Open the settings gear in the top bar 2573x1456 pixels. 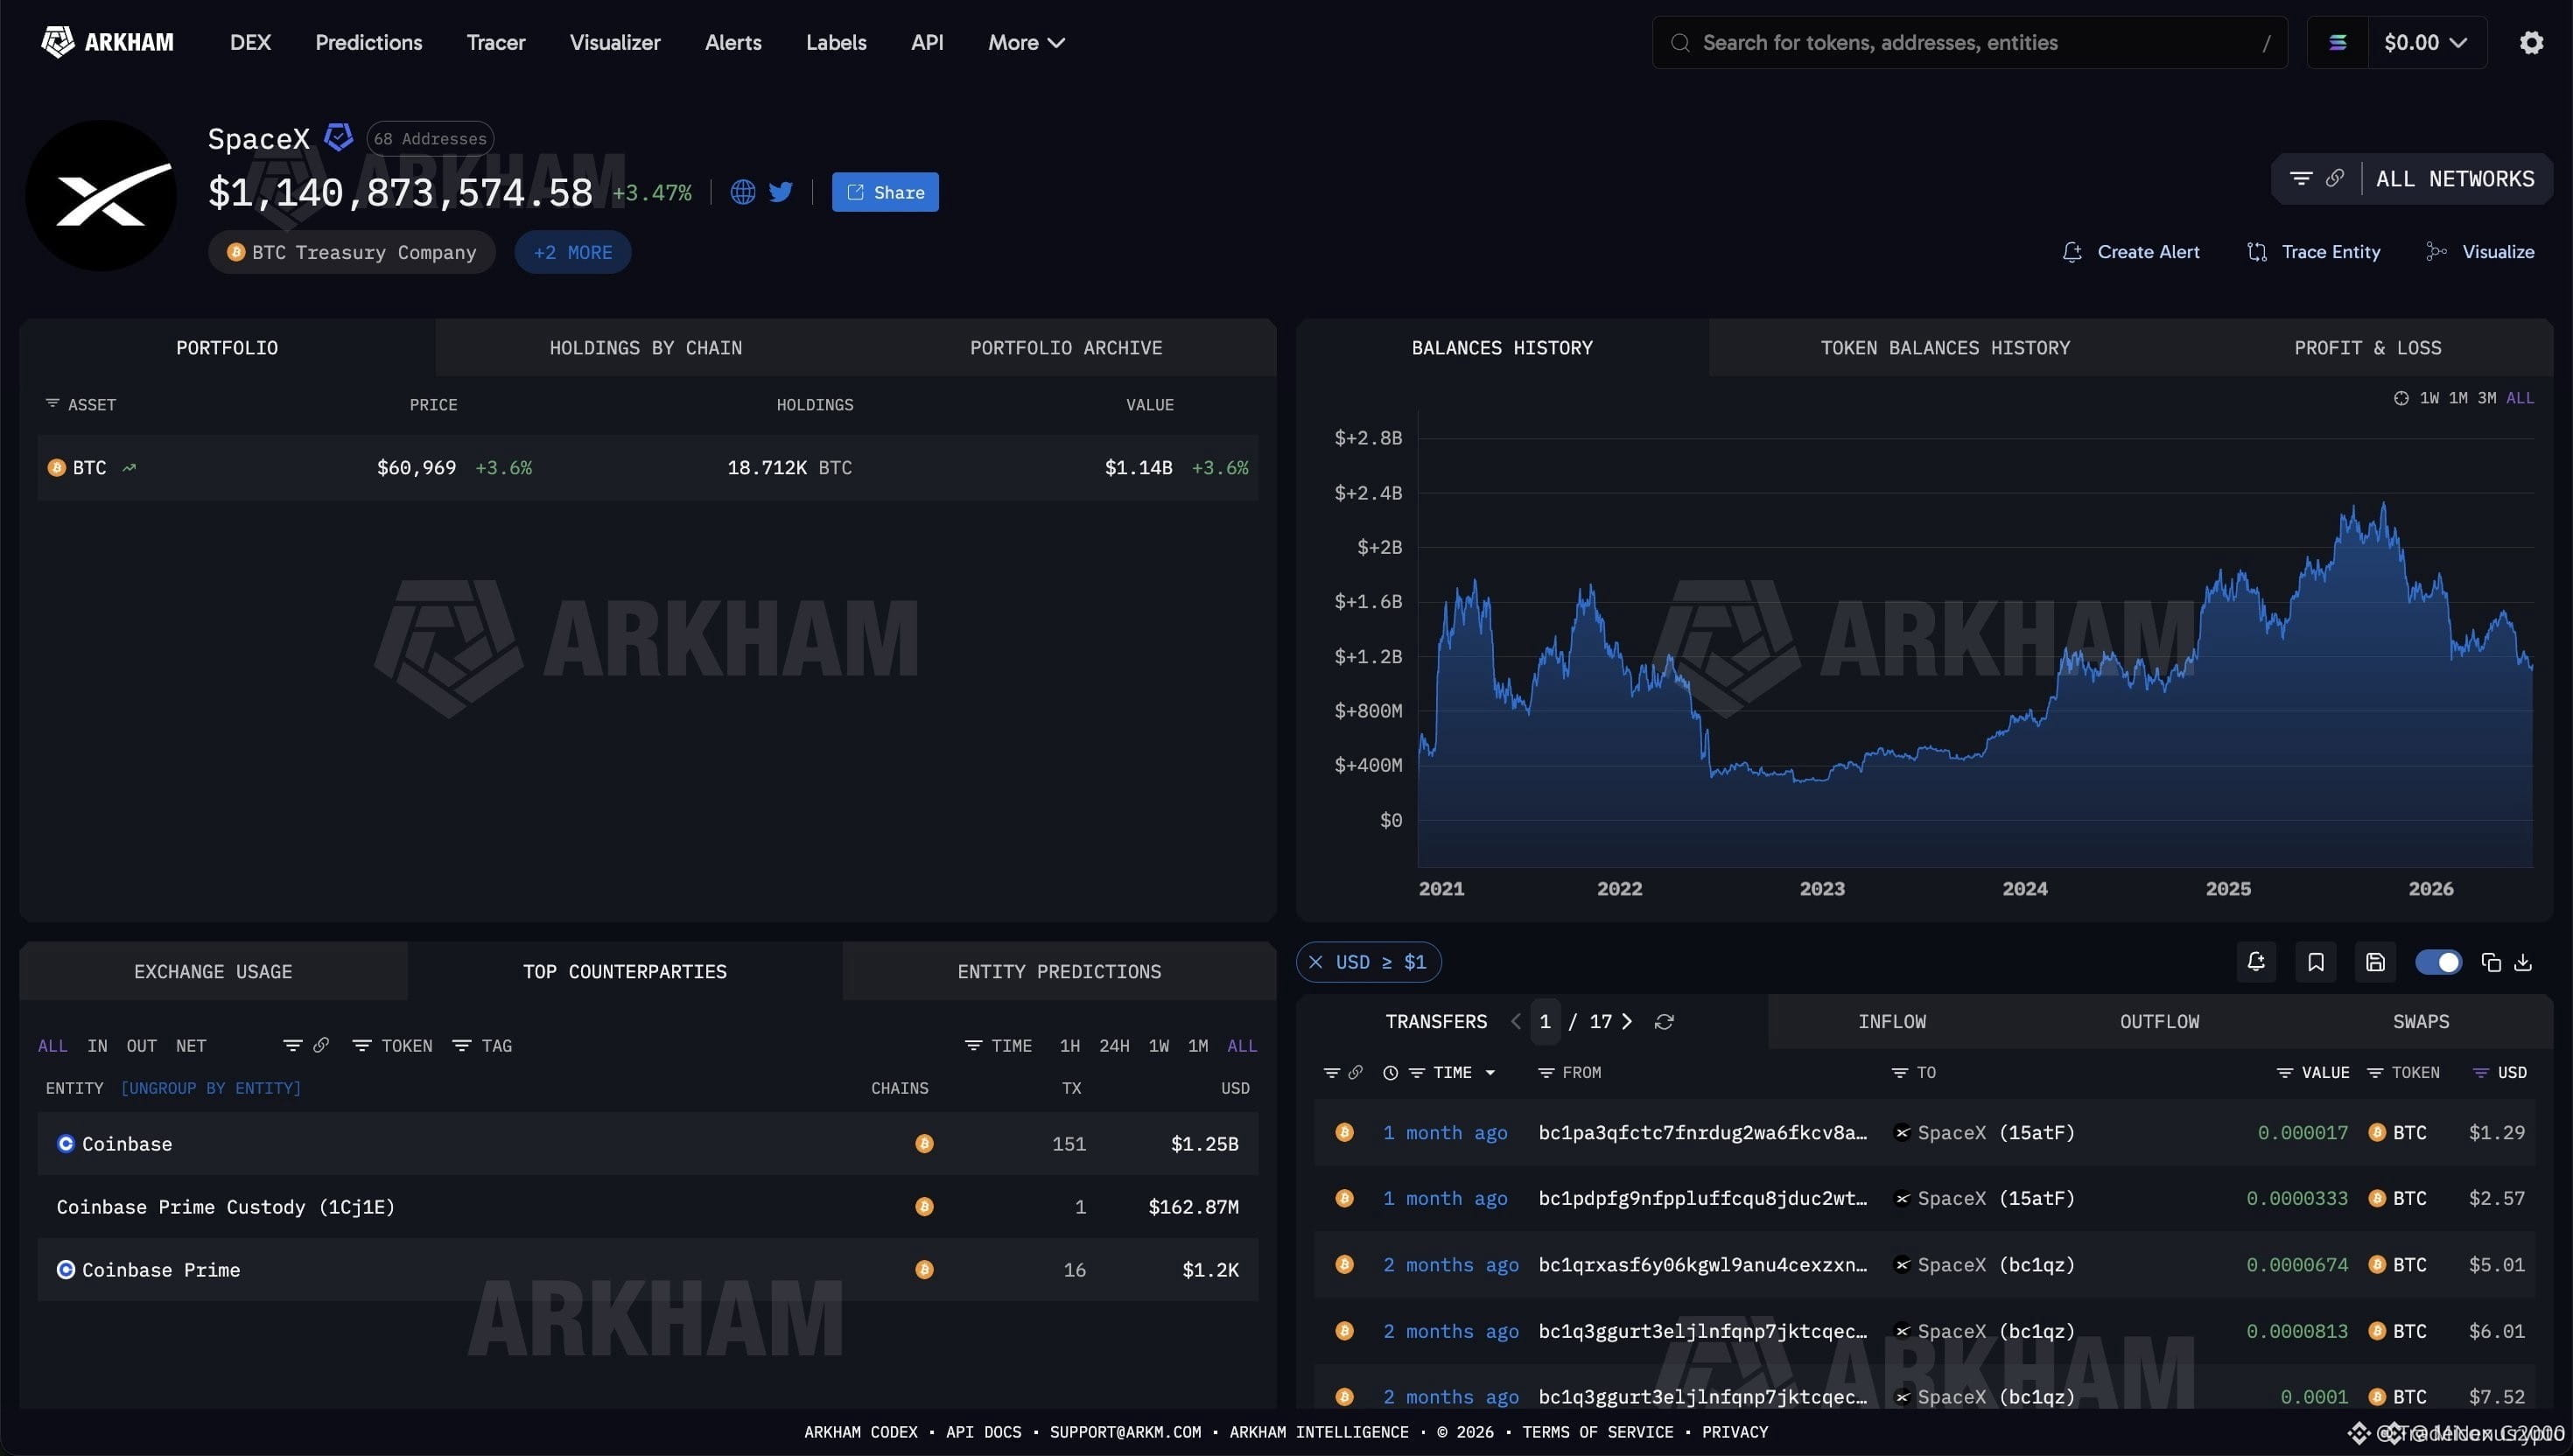point(2531,42)
